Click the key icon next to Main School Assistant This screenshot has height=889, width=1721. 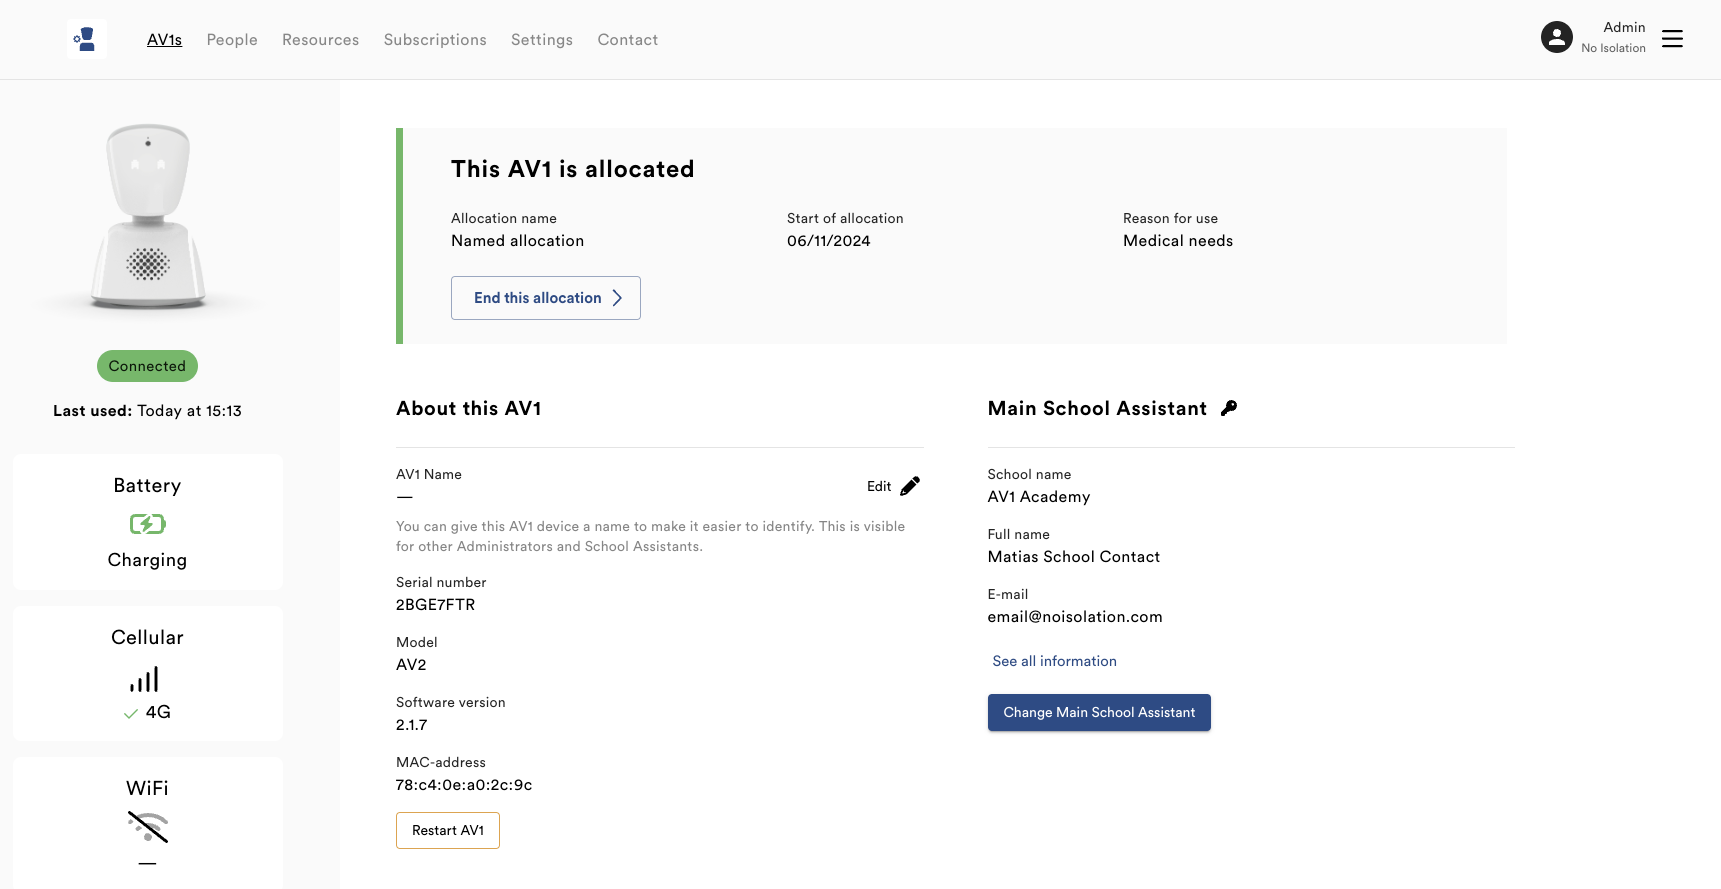click(1229, 408)
